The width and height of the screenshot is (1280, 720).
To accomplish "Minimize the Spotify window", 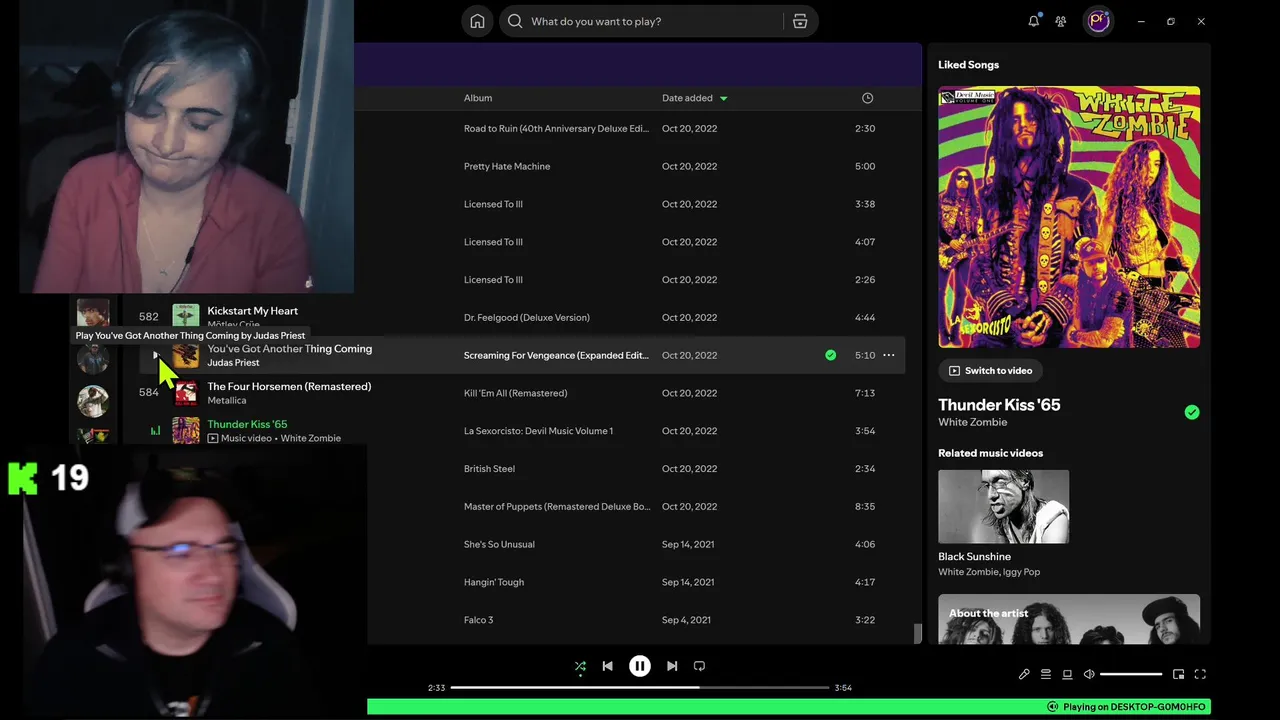I will 1141,21.
